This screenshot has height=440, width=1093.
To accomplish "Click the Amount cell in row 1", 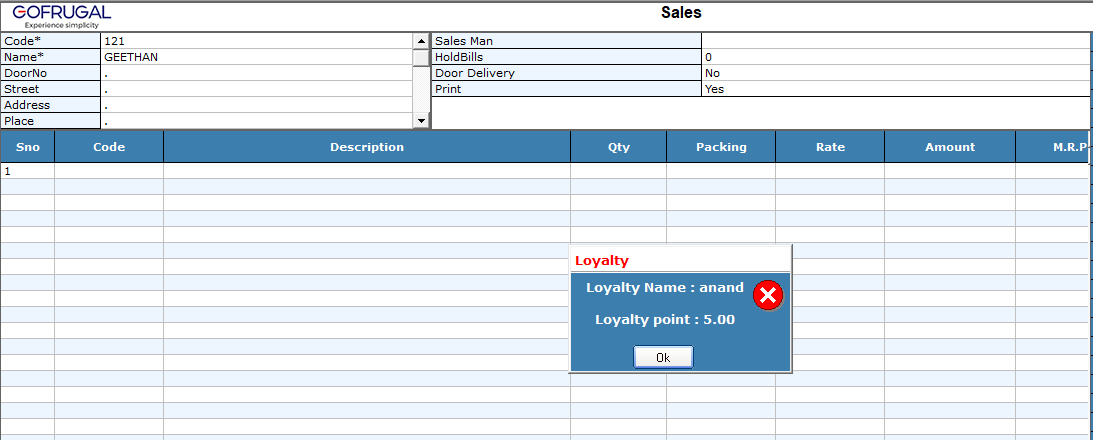I will point(949,171).
